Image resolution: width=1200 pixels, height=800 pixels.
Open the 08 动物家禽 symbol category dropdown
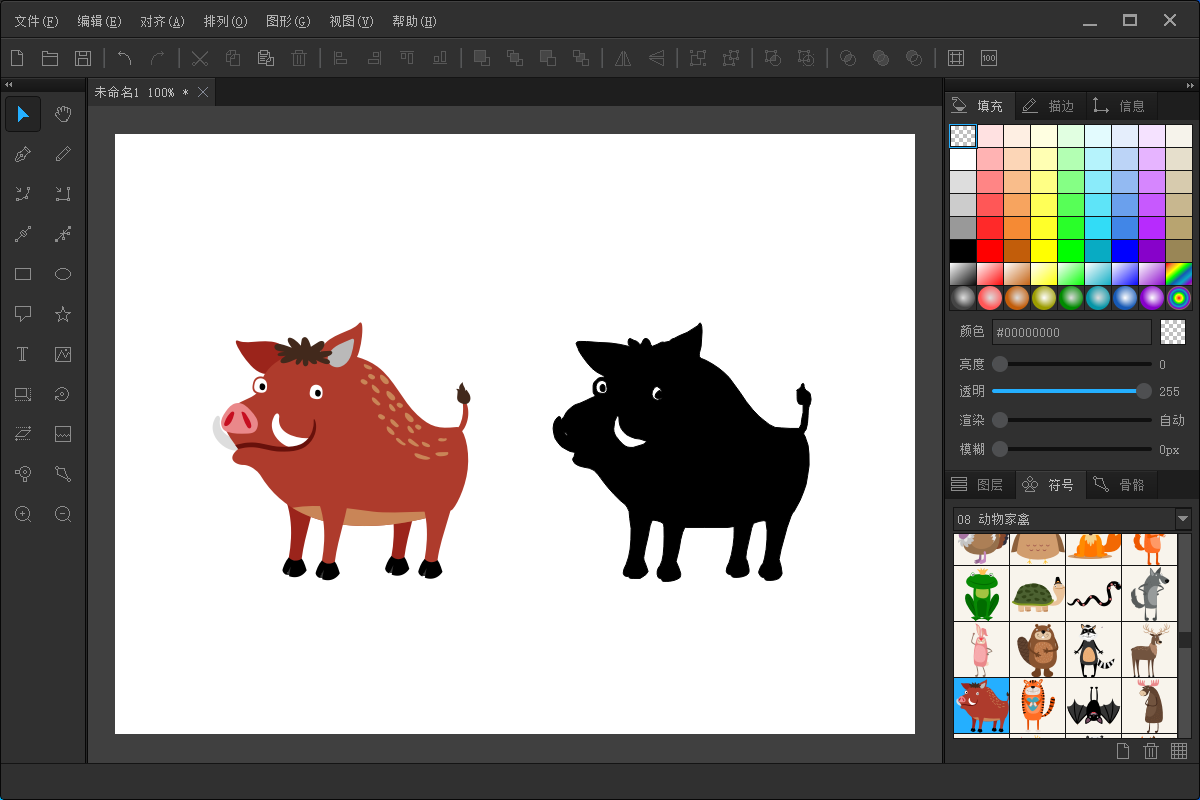tap(1183, 519)
